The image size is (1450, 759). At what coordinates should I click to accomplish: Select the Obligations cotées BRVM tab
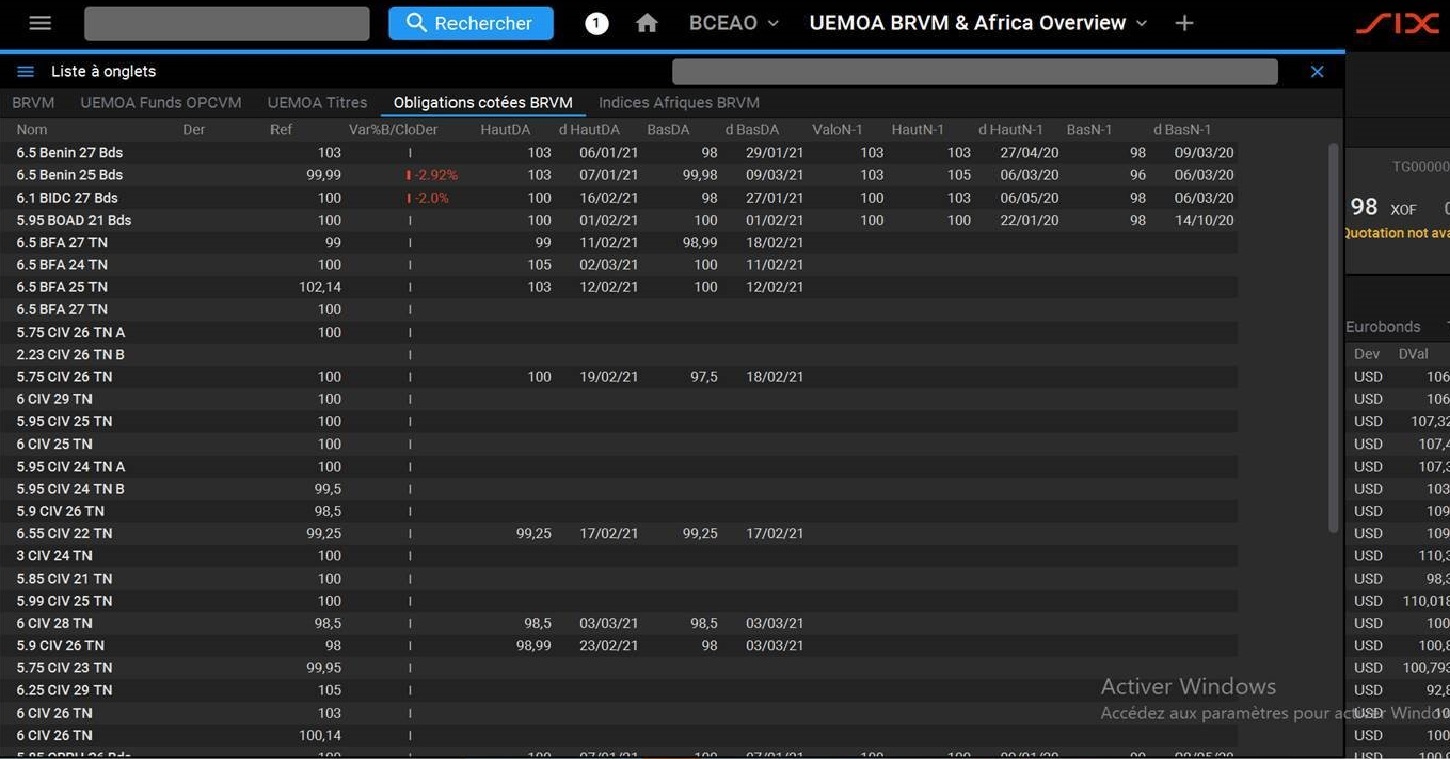click(483, 102)
